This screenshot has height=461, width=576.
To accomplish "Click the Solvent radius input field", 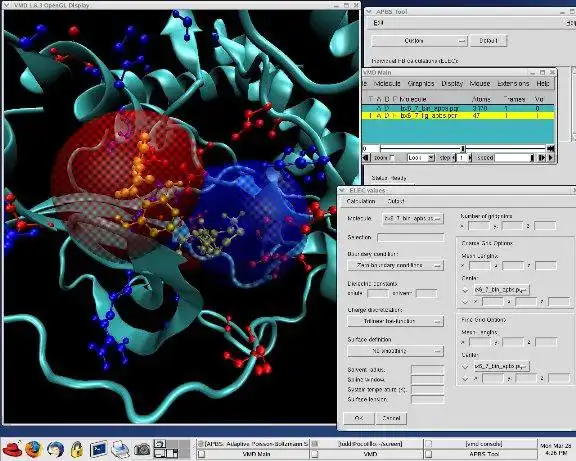I will (428, 370).
